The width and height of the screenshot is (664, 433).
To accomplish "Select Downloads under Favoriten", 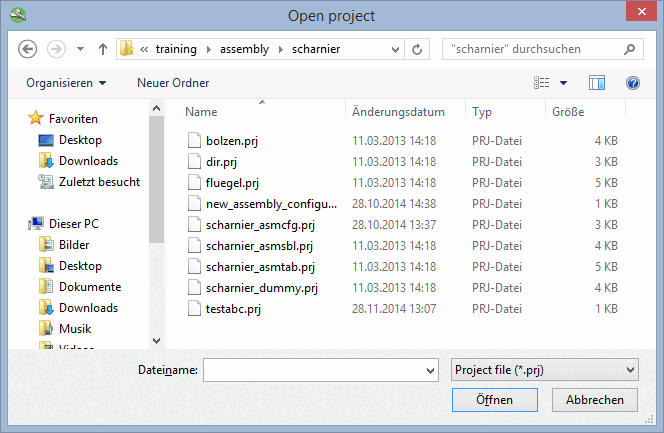I will pyautogui.click(x=88, y=161).
